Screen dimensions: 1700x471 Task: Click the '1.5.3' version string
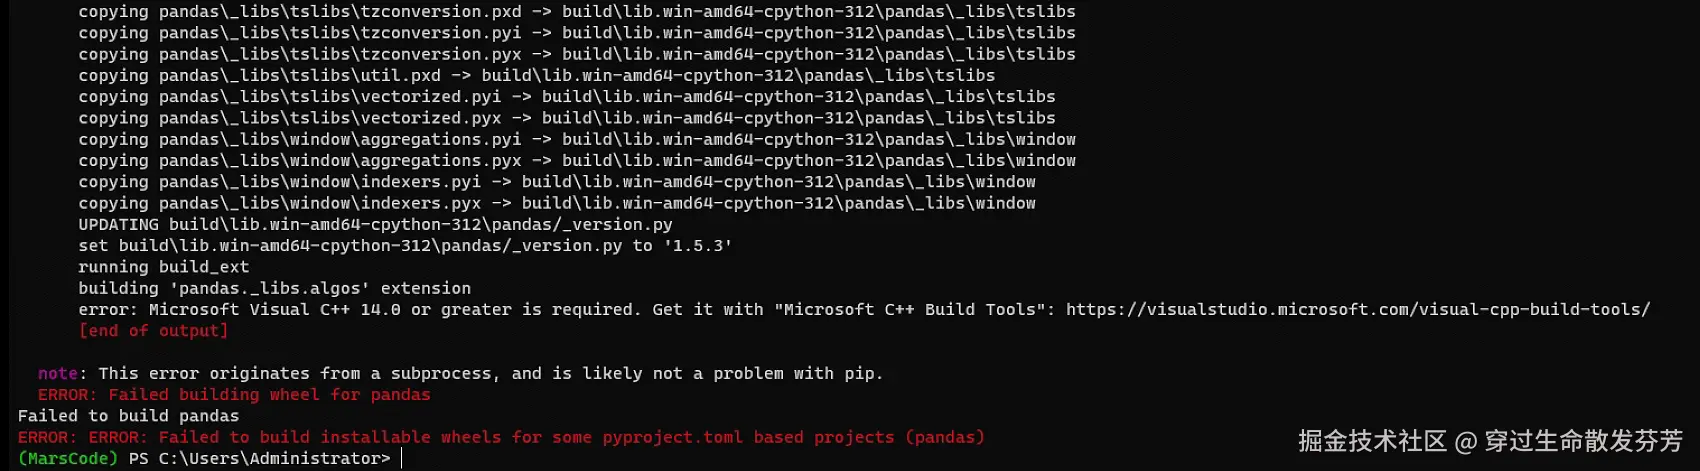pos(697,246)
